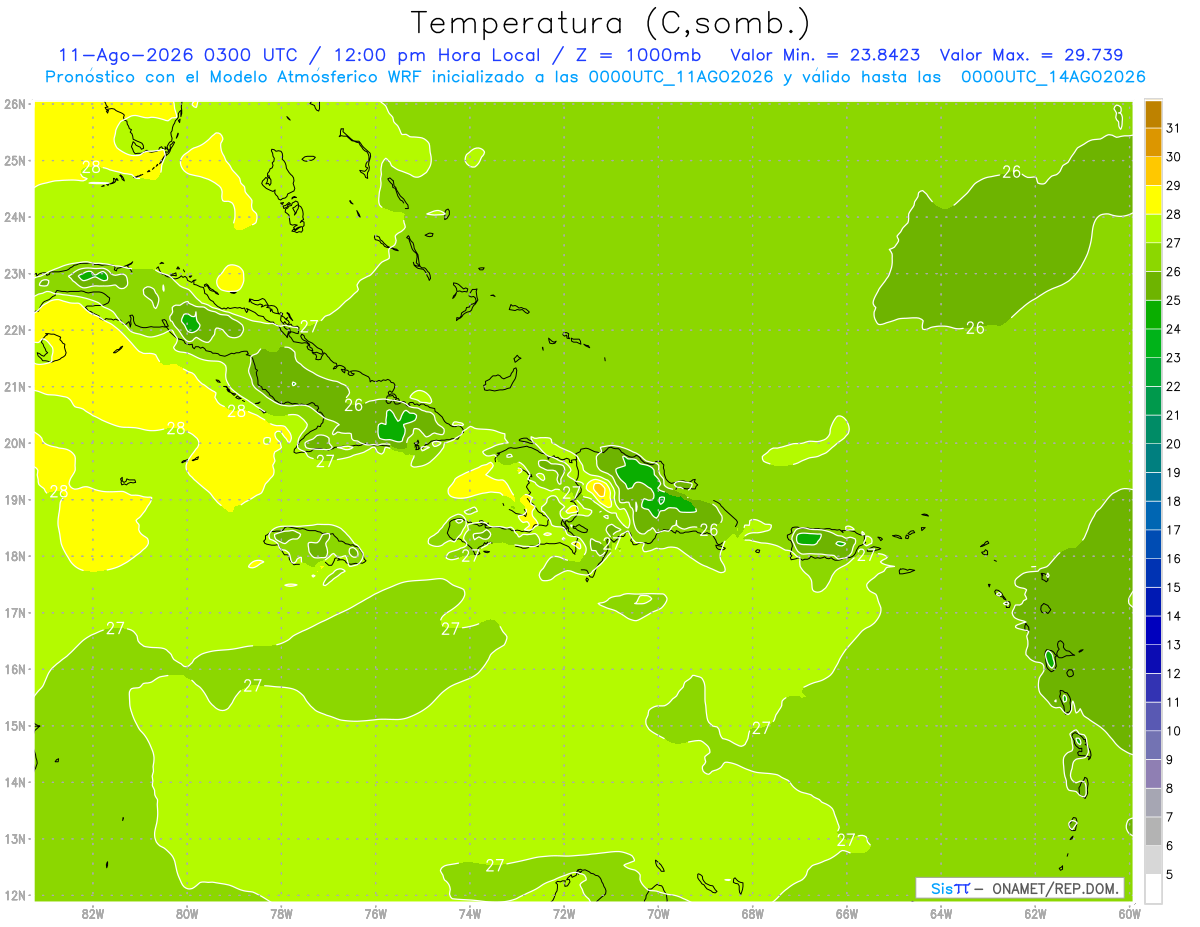Click the 70W longitude axis label

[x=658, y=913]
